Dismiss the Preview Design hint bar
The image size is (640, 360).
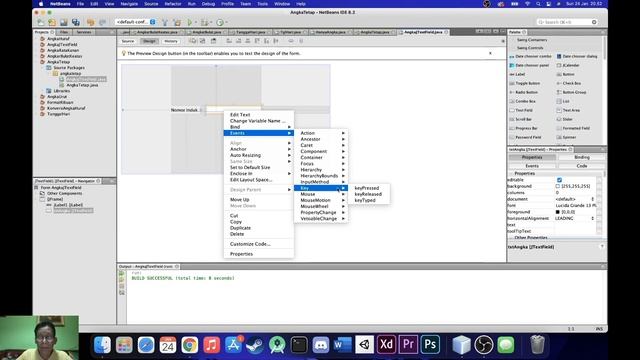tap(490, 53)
